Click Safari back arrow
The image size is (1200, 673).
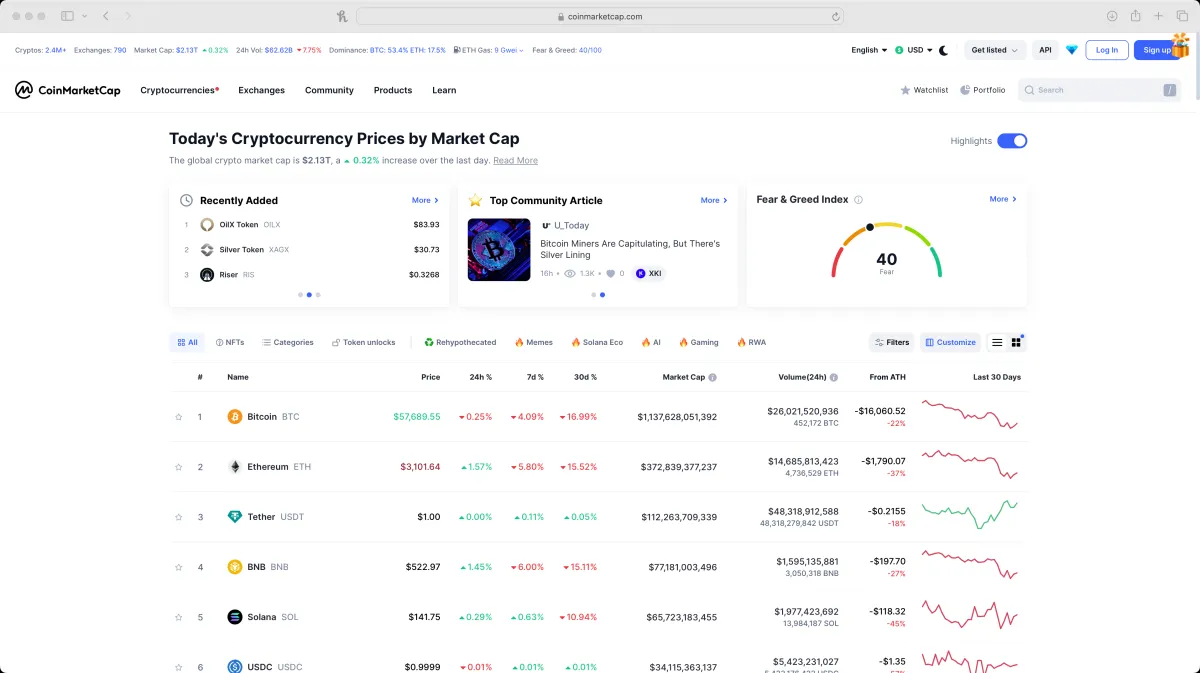106,16
